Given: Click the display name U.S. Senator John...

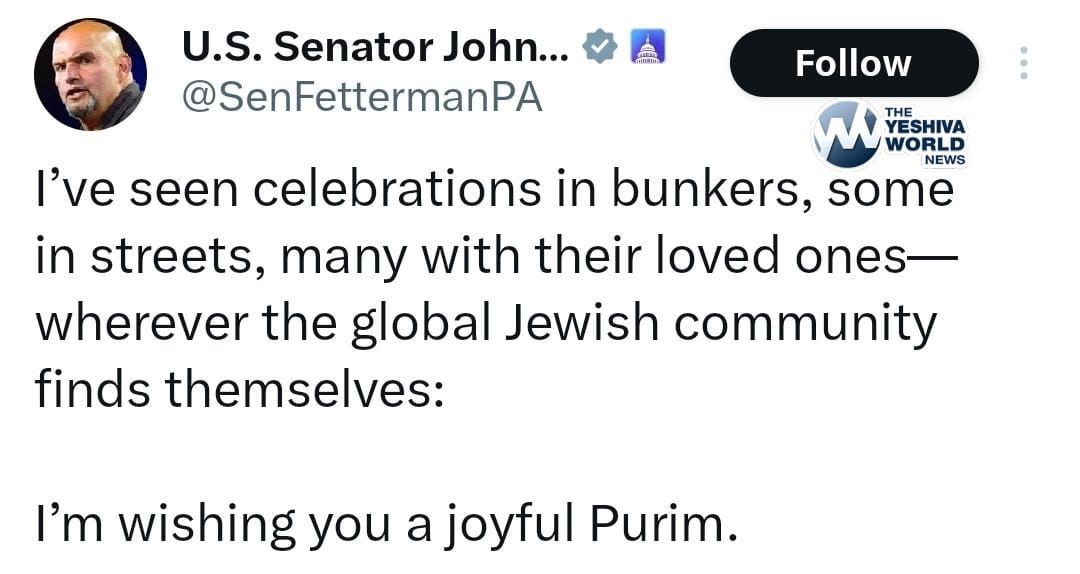Looking at the screenshot, I should coord(375,47).
